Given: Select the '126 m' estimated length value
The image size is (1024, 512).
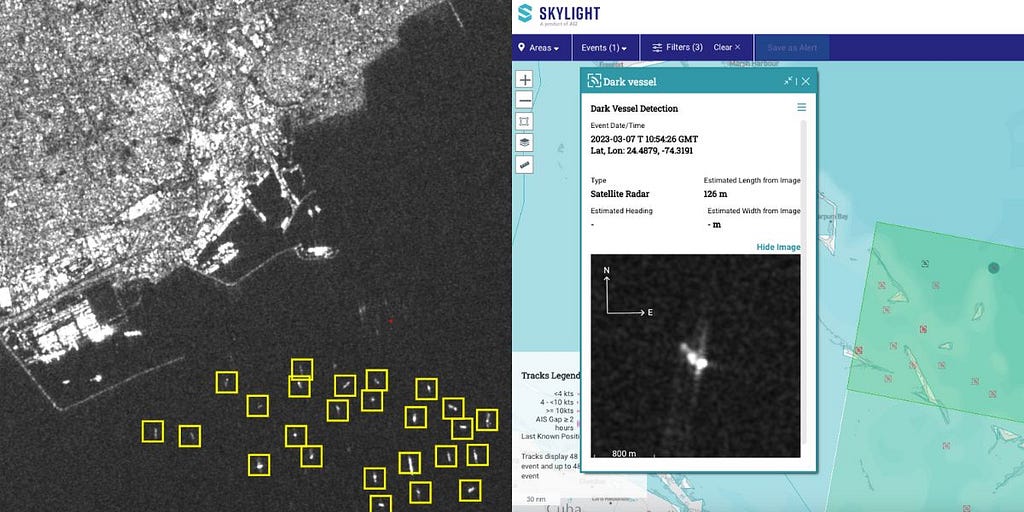Looking at the screenshot, I should (x=715, y=194).
